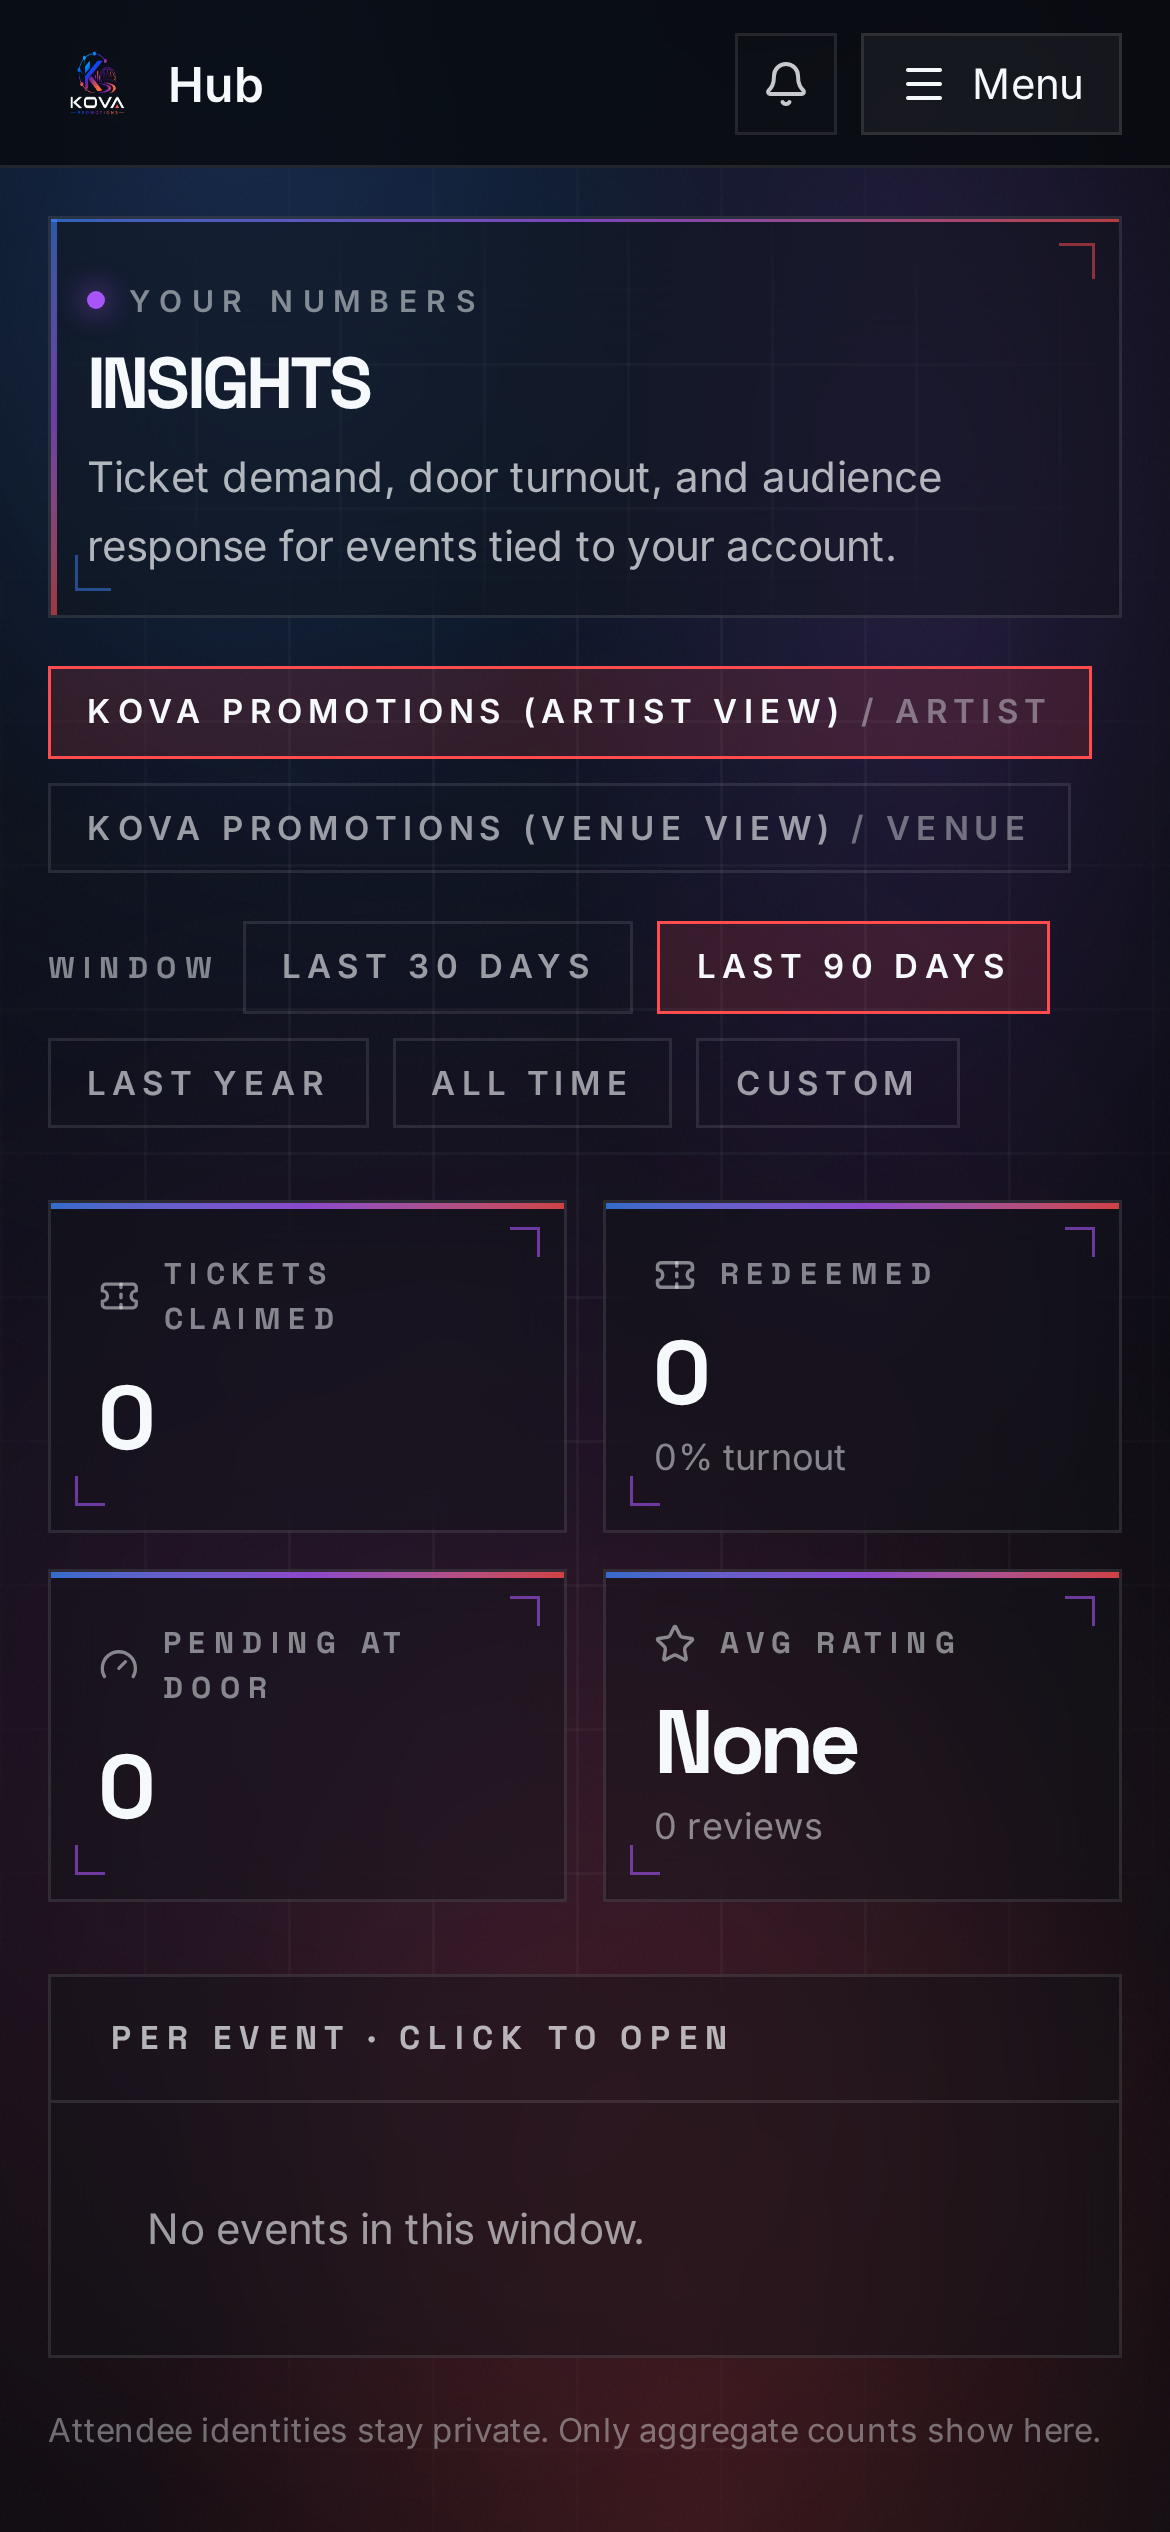Choose the Last Year window
1170x2532 pixels.
208,1083
